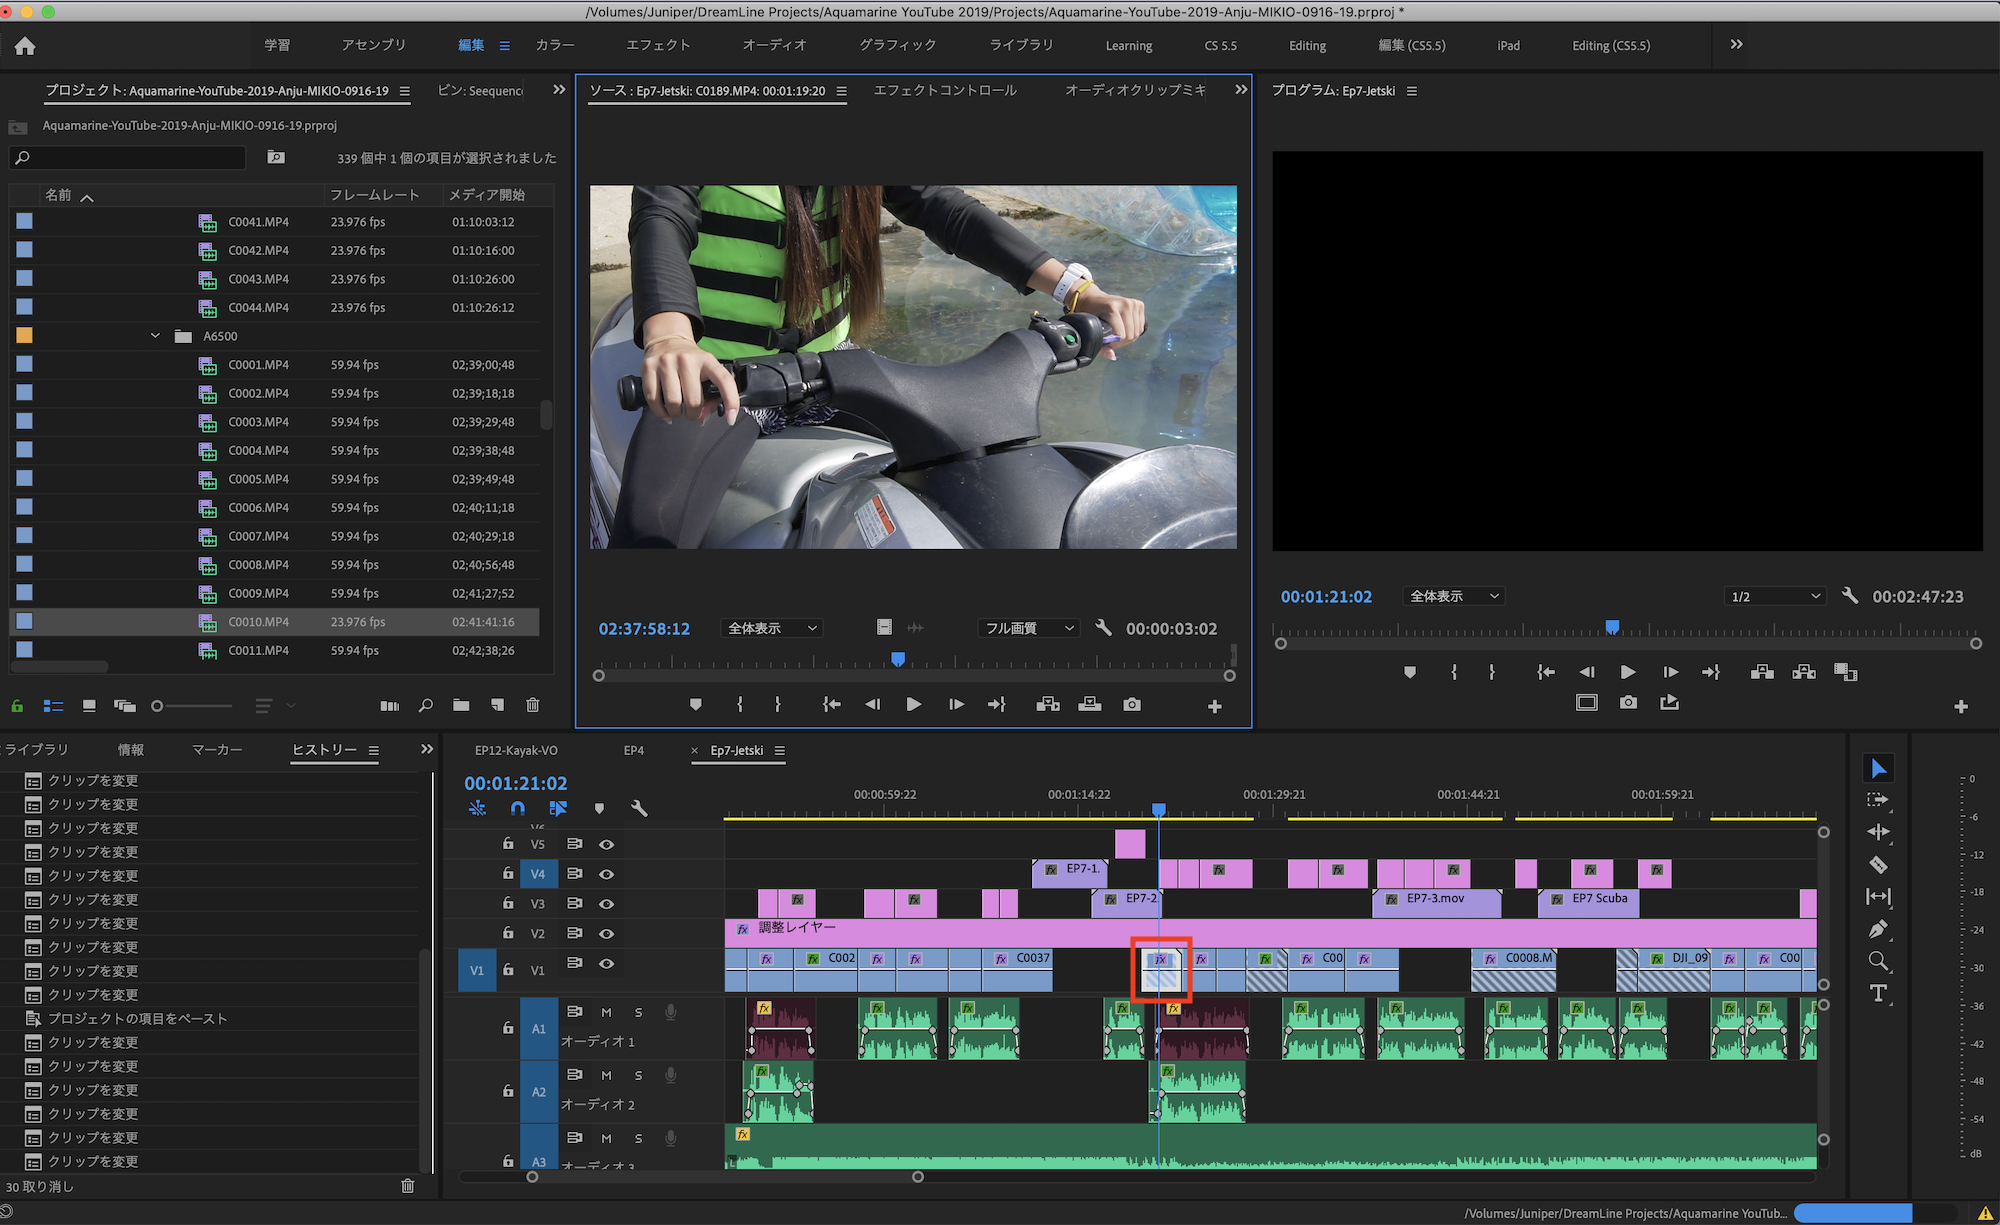This screenshot has height=1225, width=2000.
Task: Toggle lock on track V2
Action: pos(508,933)
